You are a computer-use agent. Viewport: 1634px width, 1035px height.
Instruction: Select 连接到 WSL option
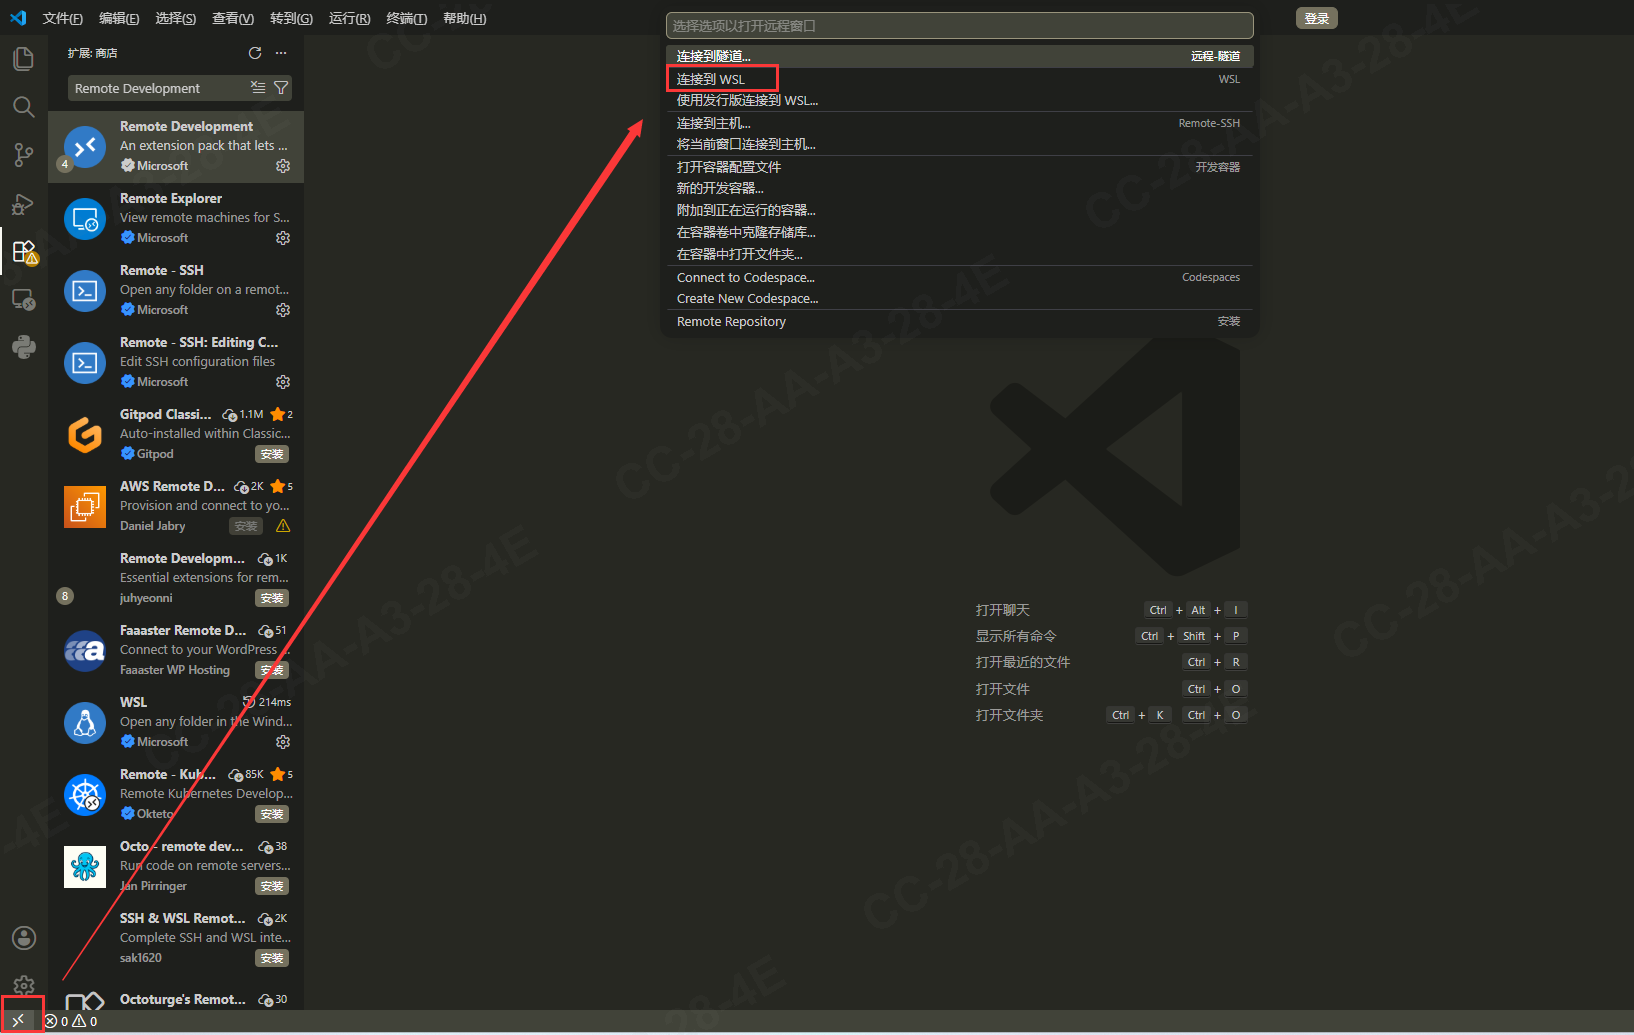click(x=960, y=79)
